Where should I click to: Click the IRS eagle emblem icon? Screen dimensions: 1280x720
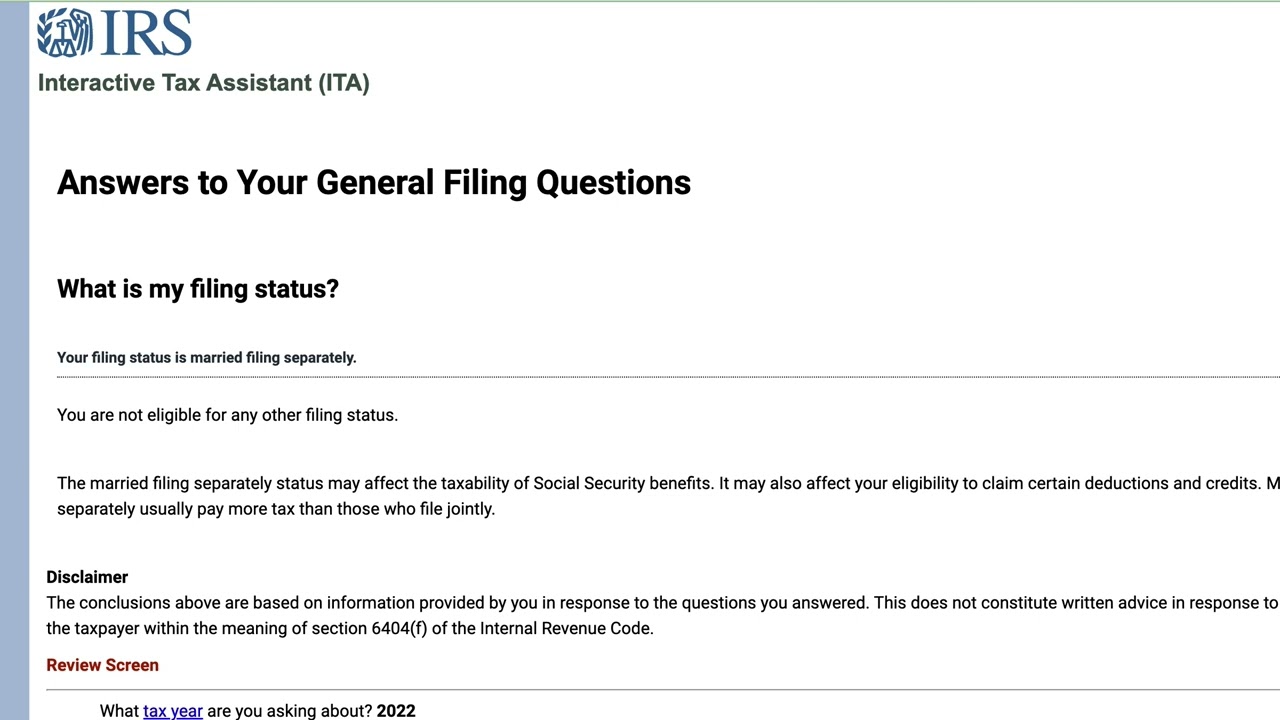click(63, 32)
